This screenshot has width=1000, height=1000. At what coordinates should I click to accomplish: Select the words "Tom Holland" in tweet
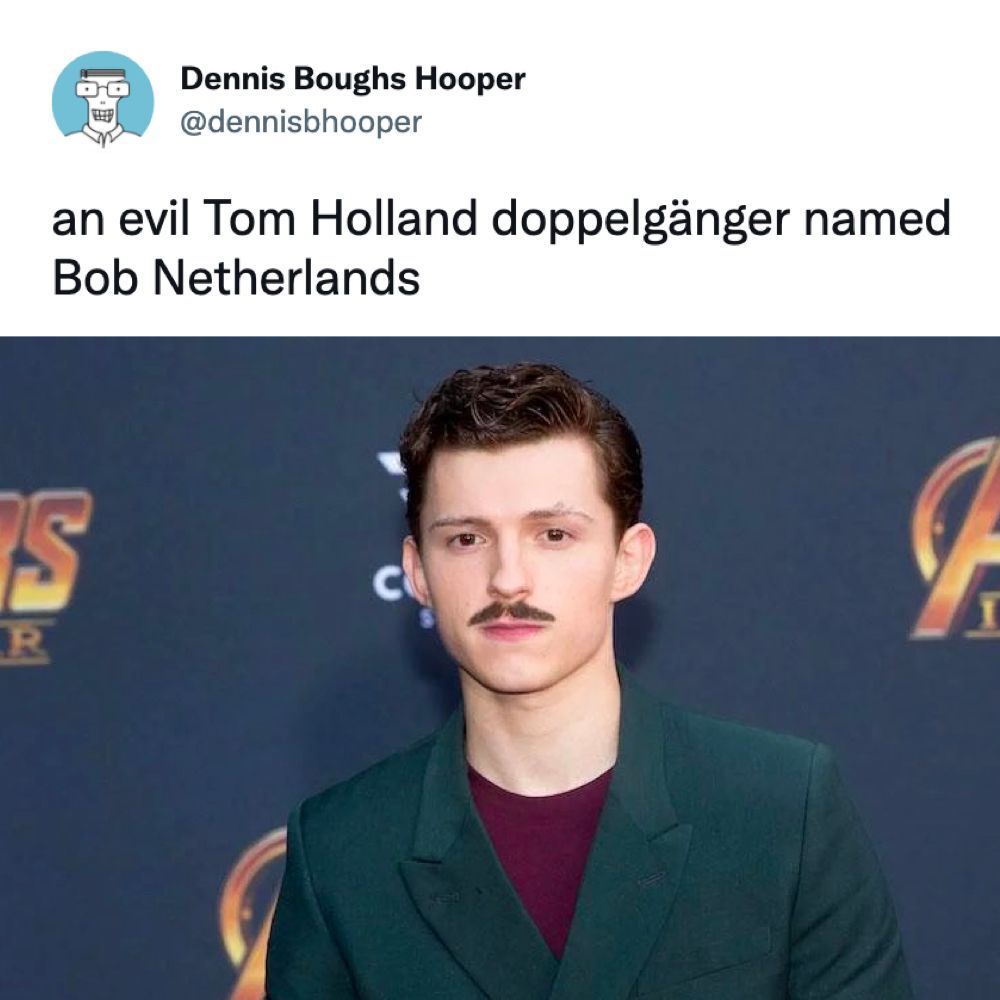tap(339, 217)
